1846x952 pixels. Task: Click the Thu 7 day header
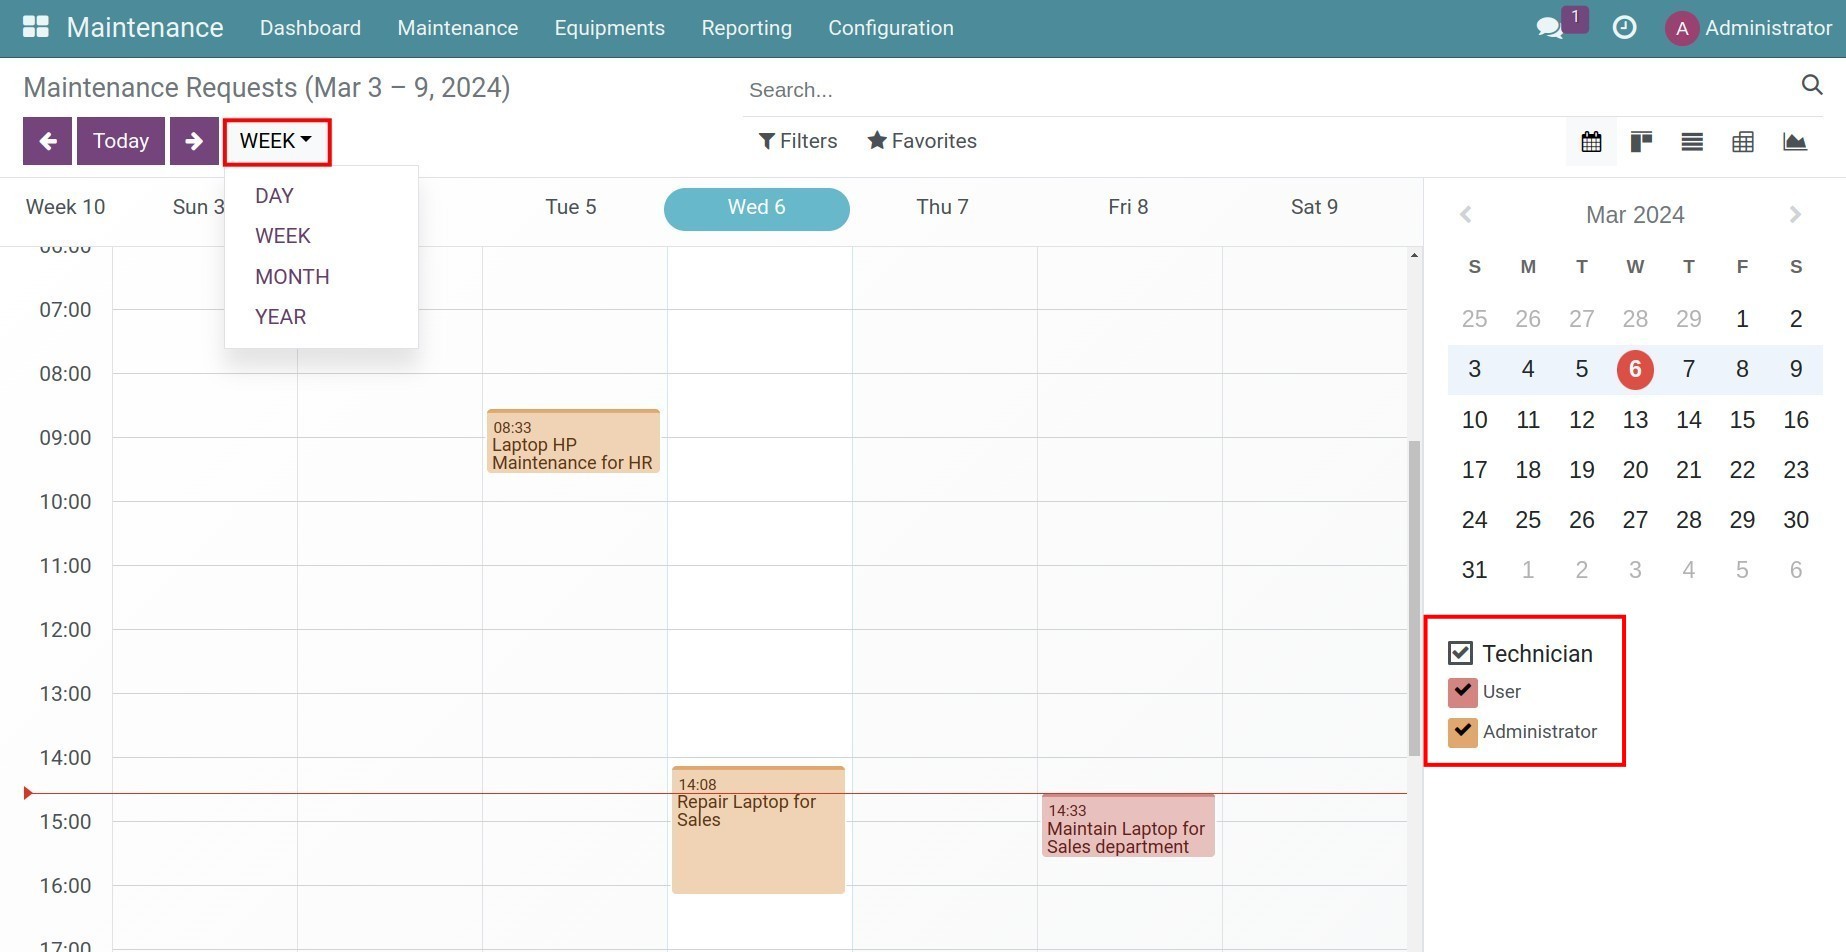pyautogui.click(x=943, y=207)
